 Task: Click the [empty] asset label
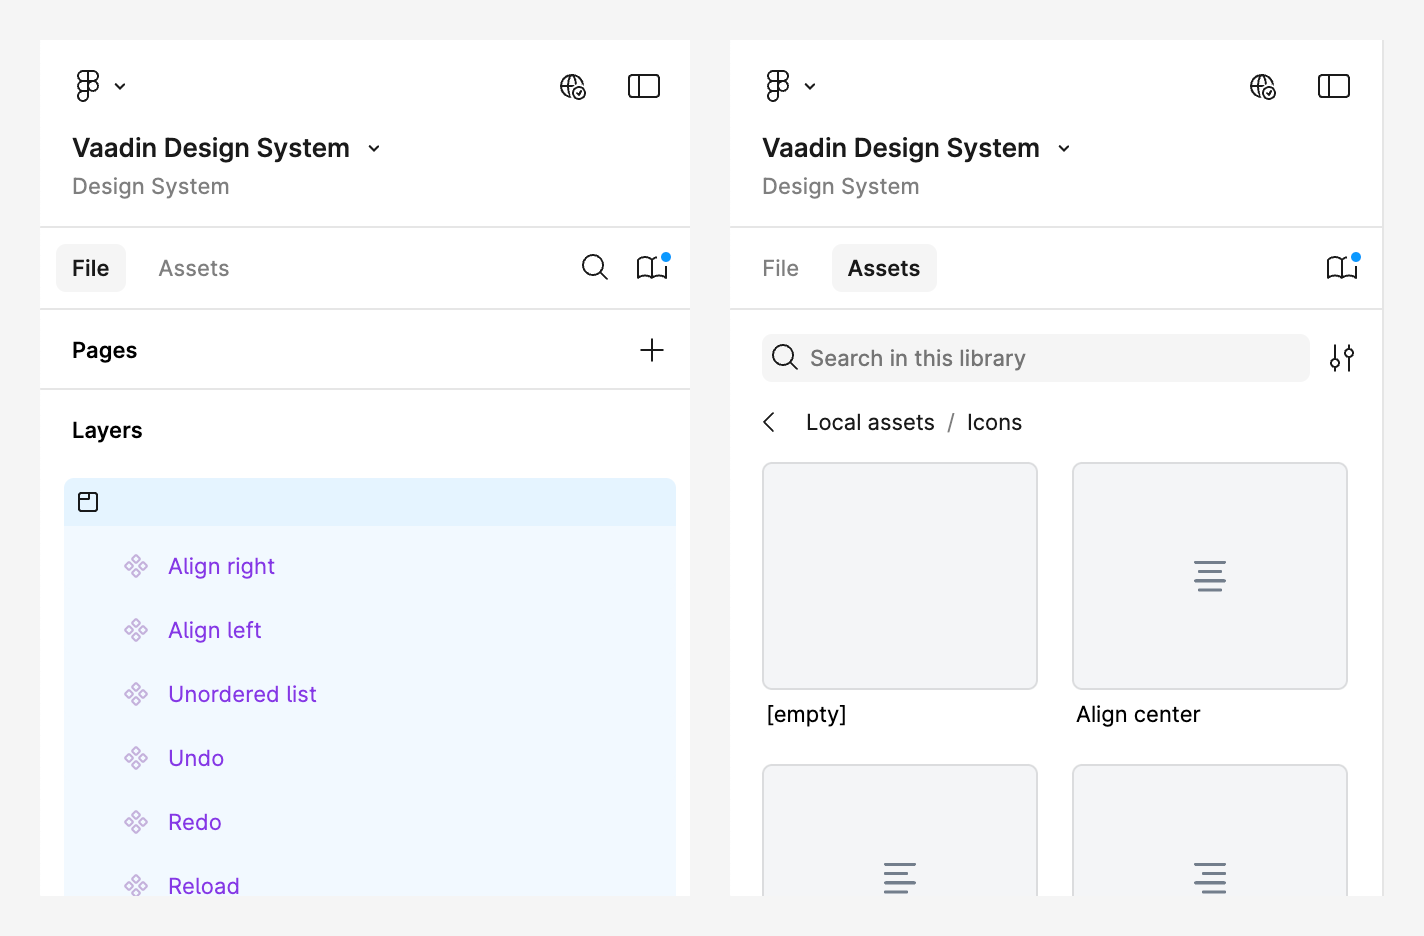click(806, 714)
